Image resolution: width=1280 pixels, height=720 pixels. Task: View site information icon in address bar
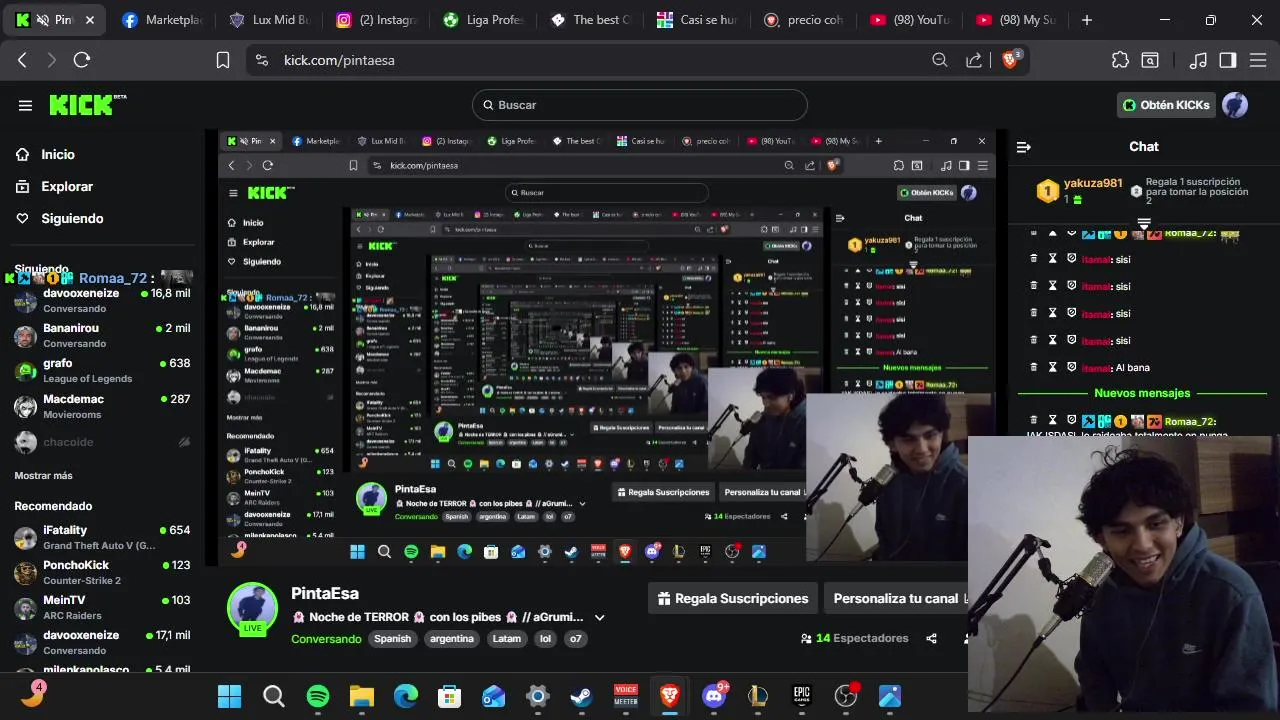click(x=262, y=60)
